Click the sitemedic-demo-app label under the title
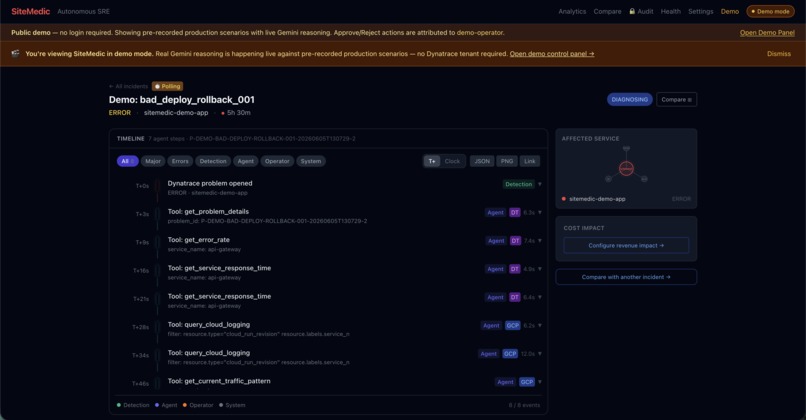 pyautogui.click(x=176, y=113)
